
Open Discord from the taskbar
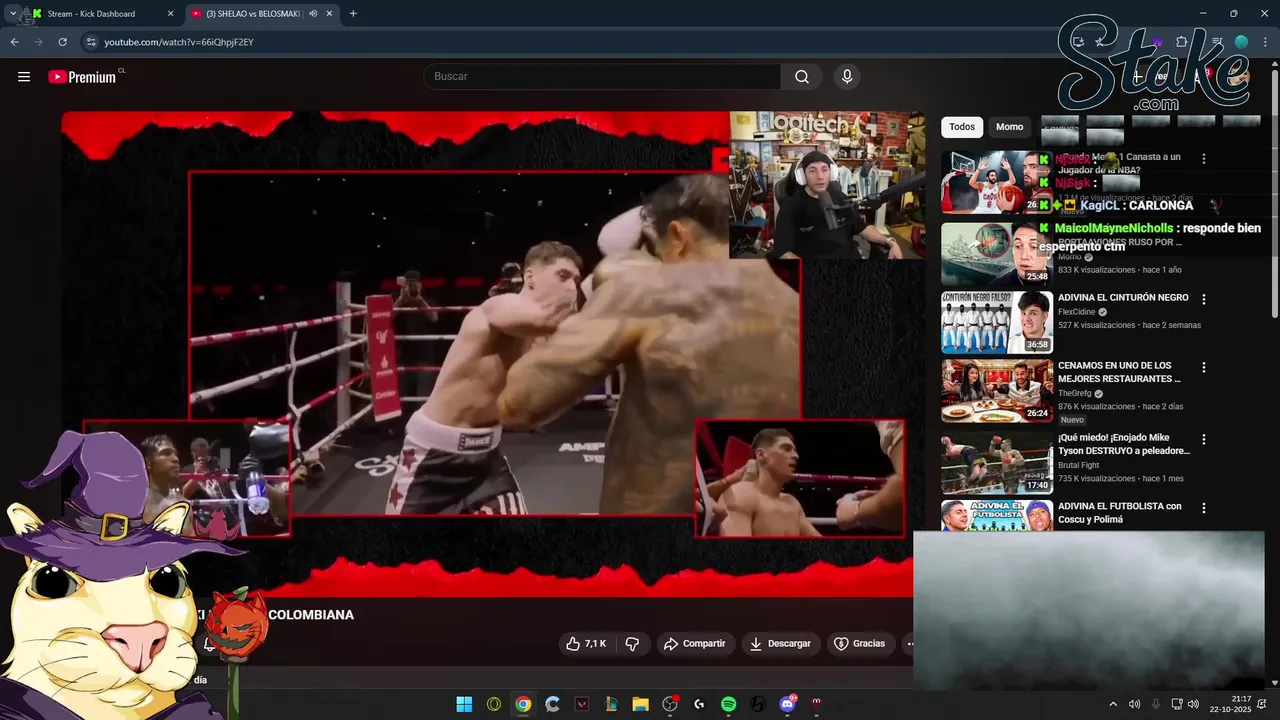(x=787, y=704)
